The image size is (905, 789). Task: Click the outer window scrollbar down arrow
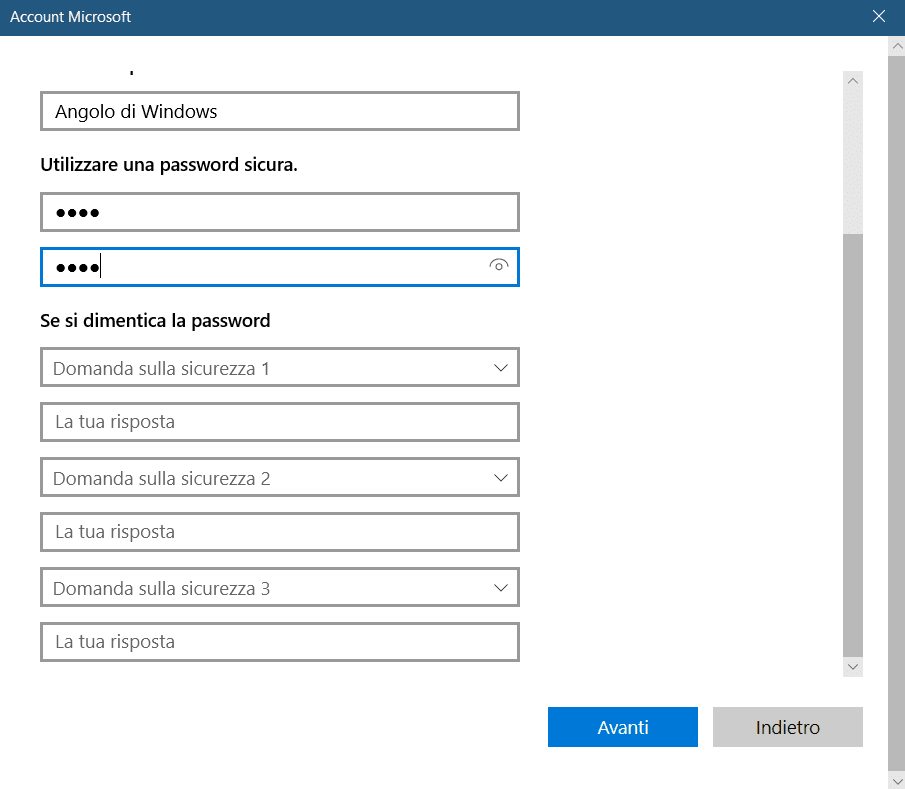tap(896, 781)
